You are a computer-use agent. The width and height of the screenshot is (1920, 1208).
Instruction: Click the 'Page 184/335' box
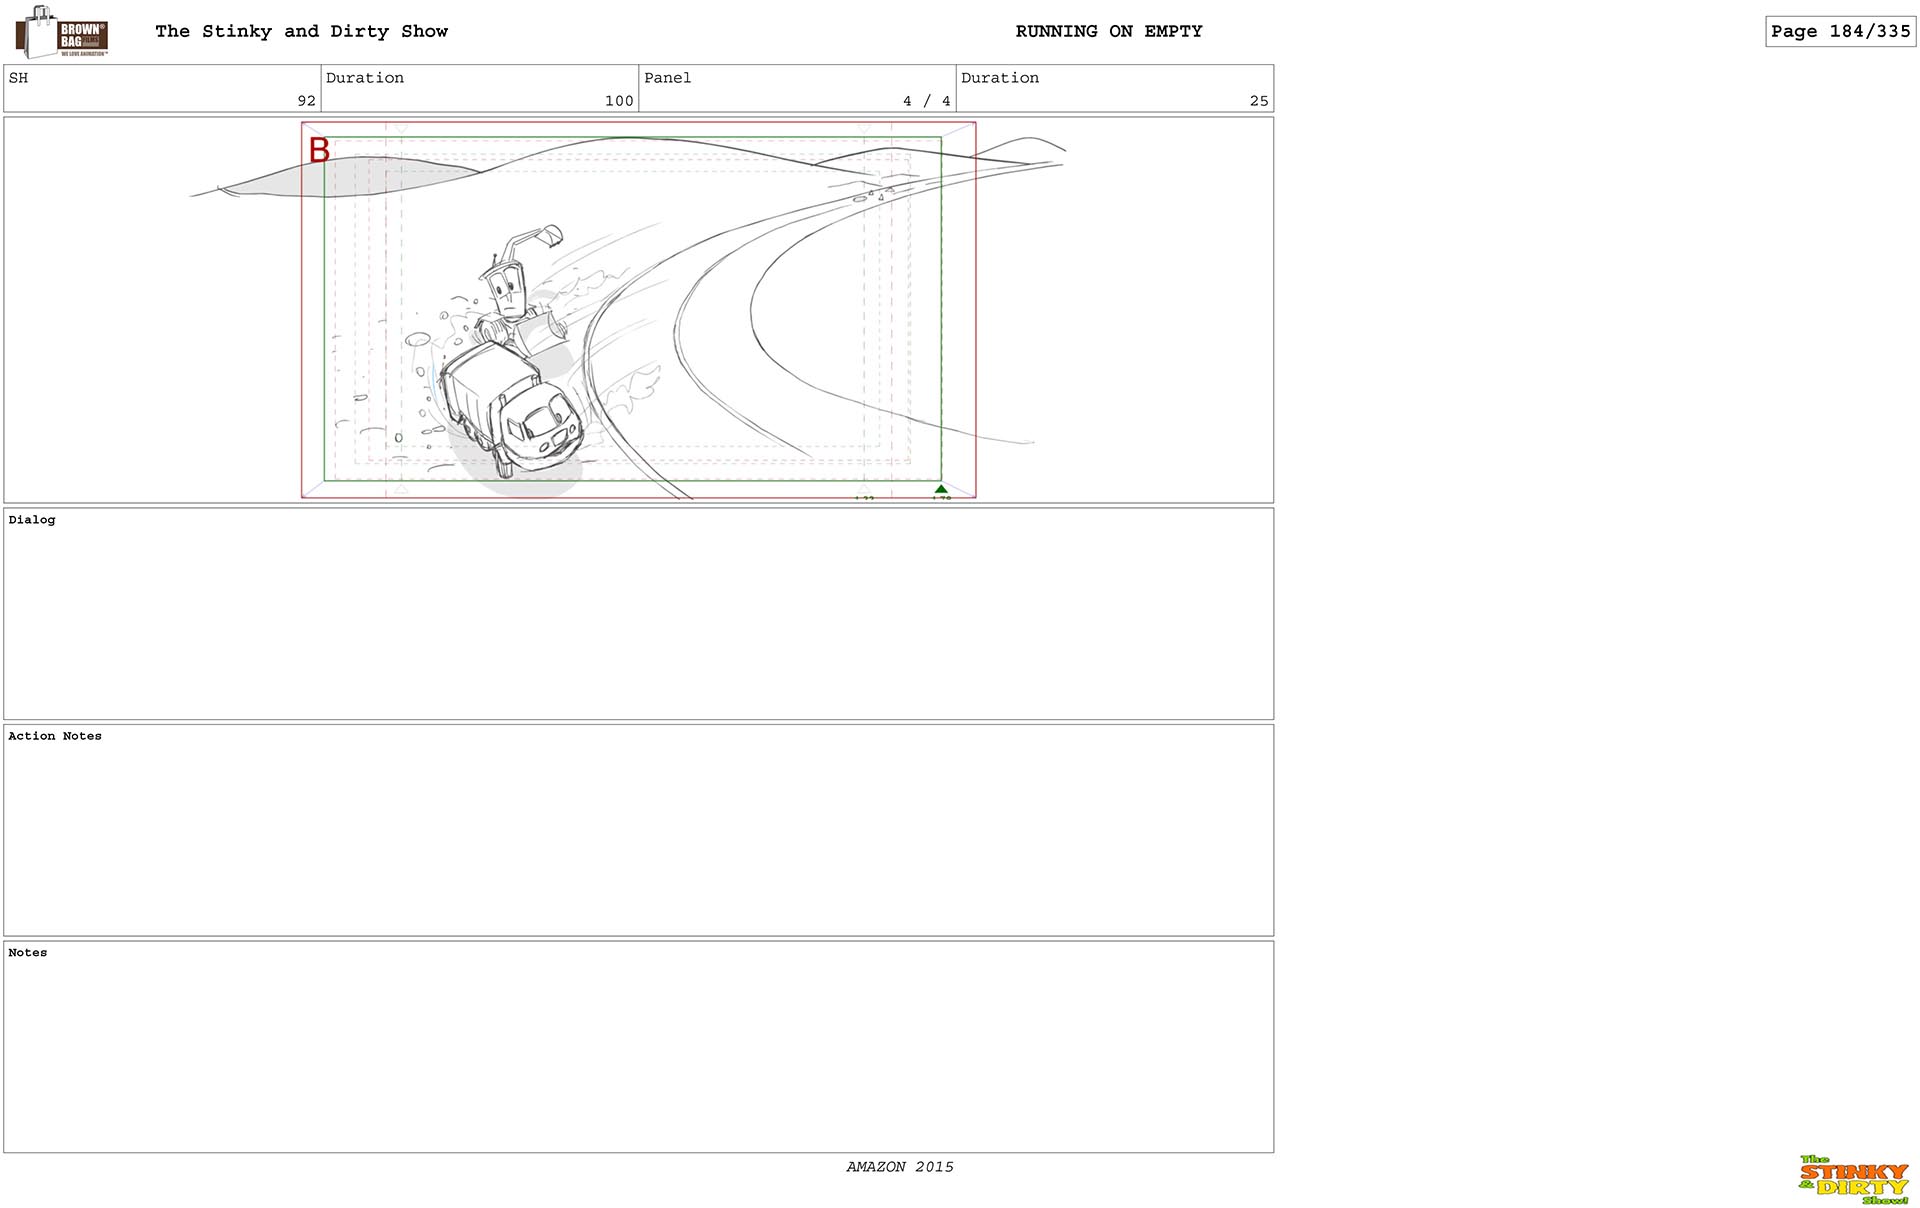coord(1840,31)
